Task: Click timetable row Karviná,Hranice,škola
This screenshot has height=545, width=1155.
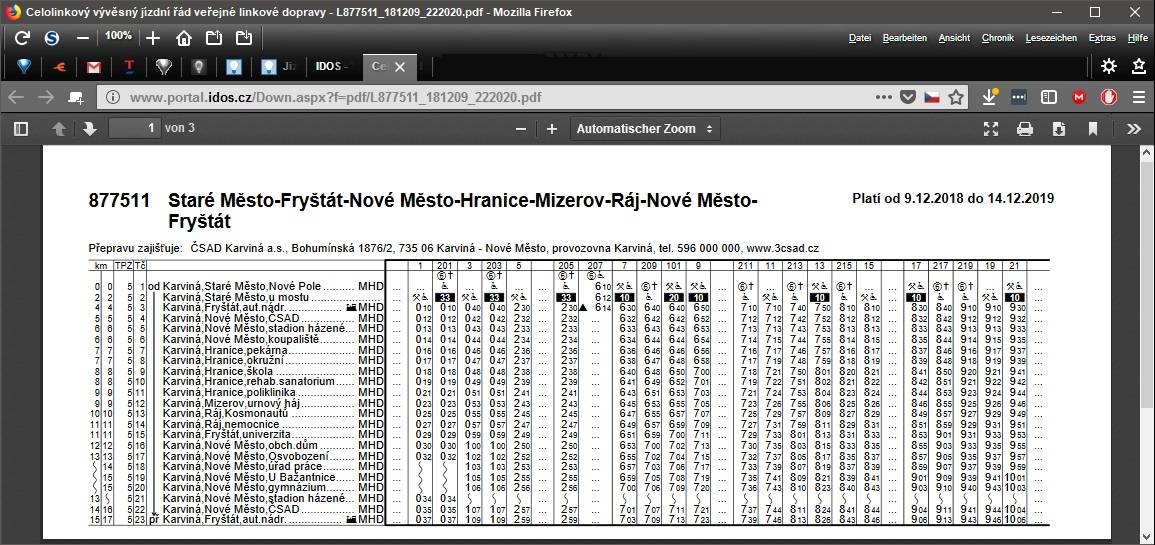Action: click(567, 372)
